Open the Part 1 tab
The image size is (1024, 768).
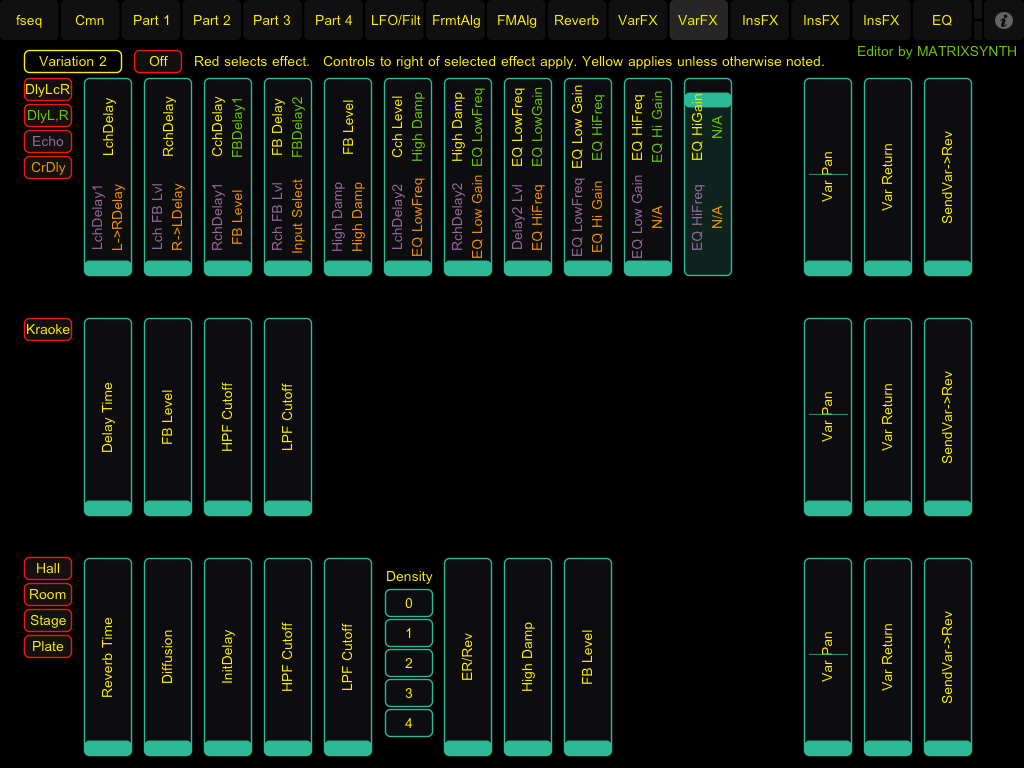pos(151,20)
